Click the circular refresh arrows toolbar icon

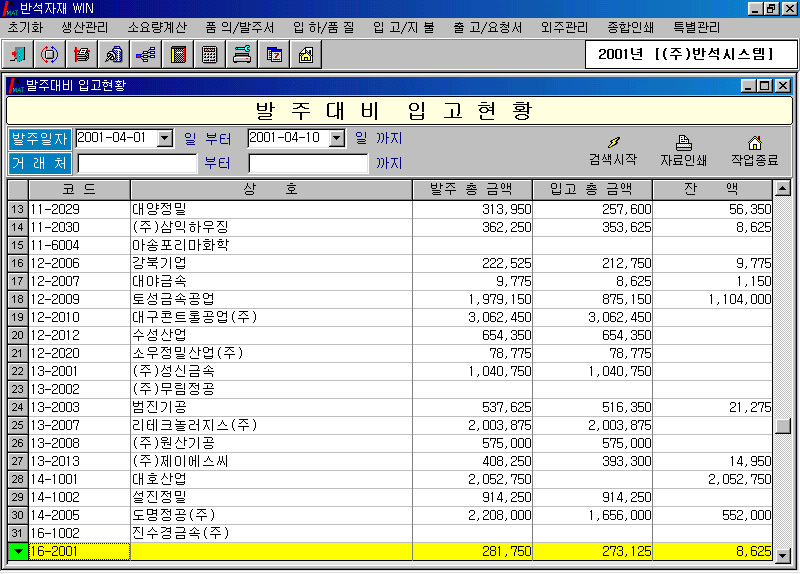click(49, 54)
